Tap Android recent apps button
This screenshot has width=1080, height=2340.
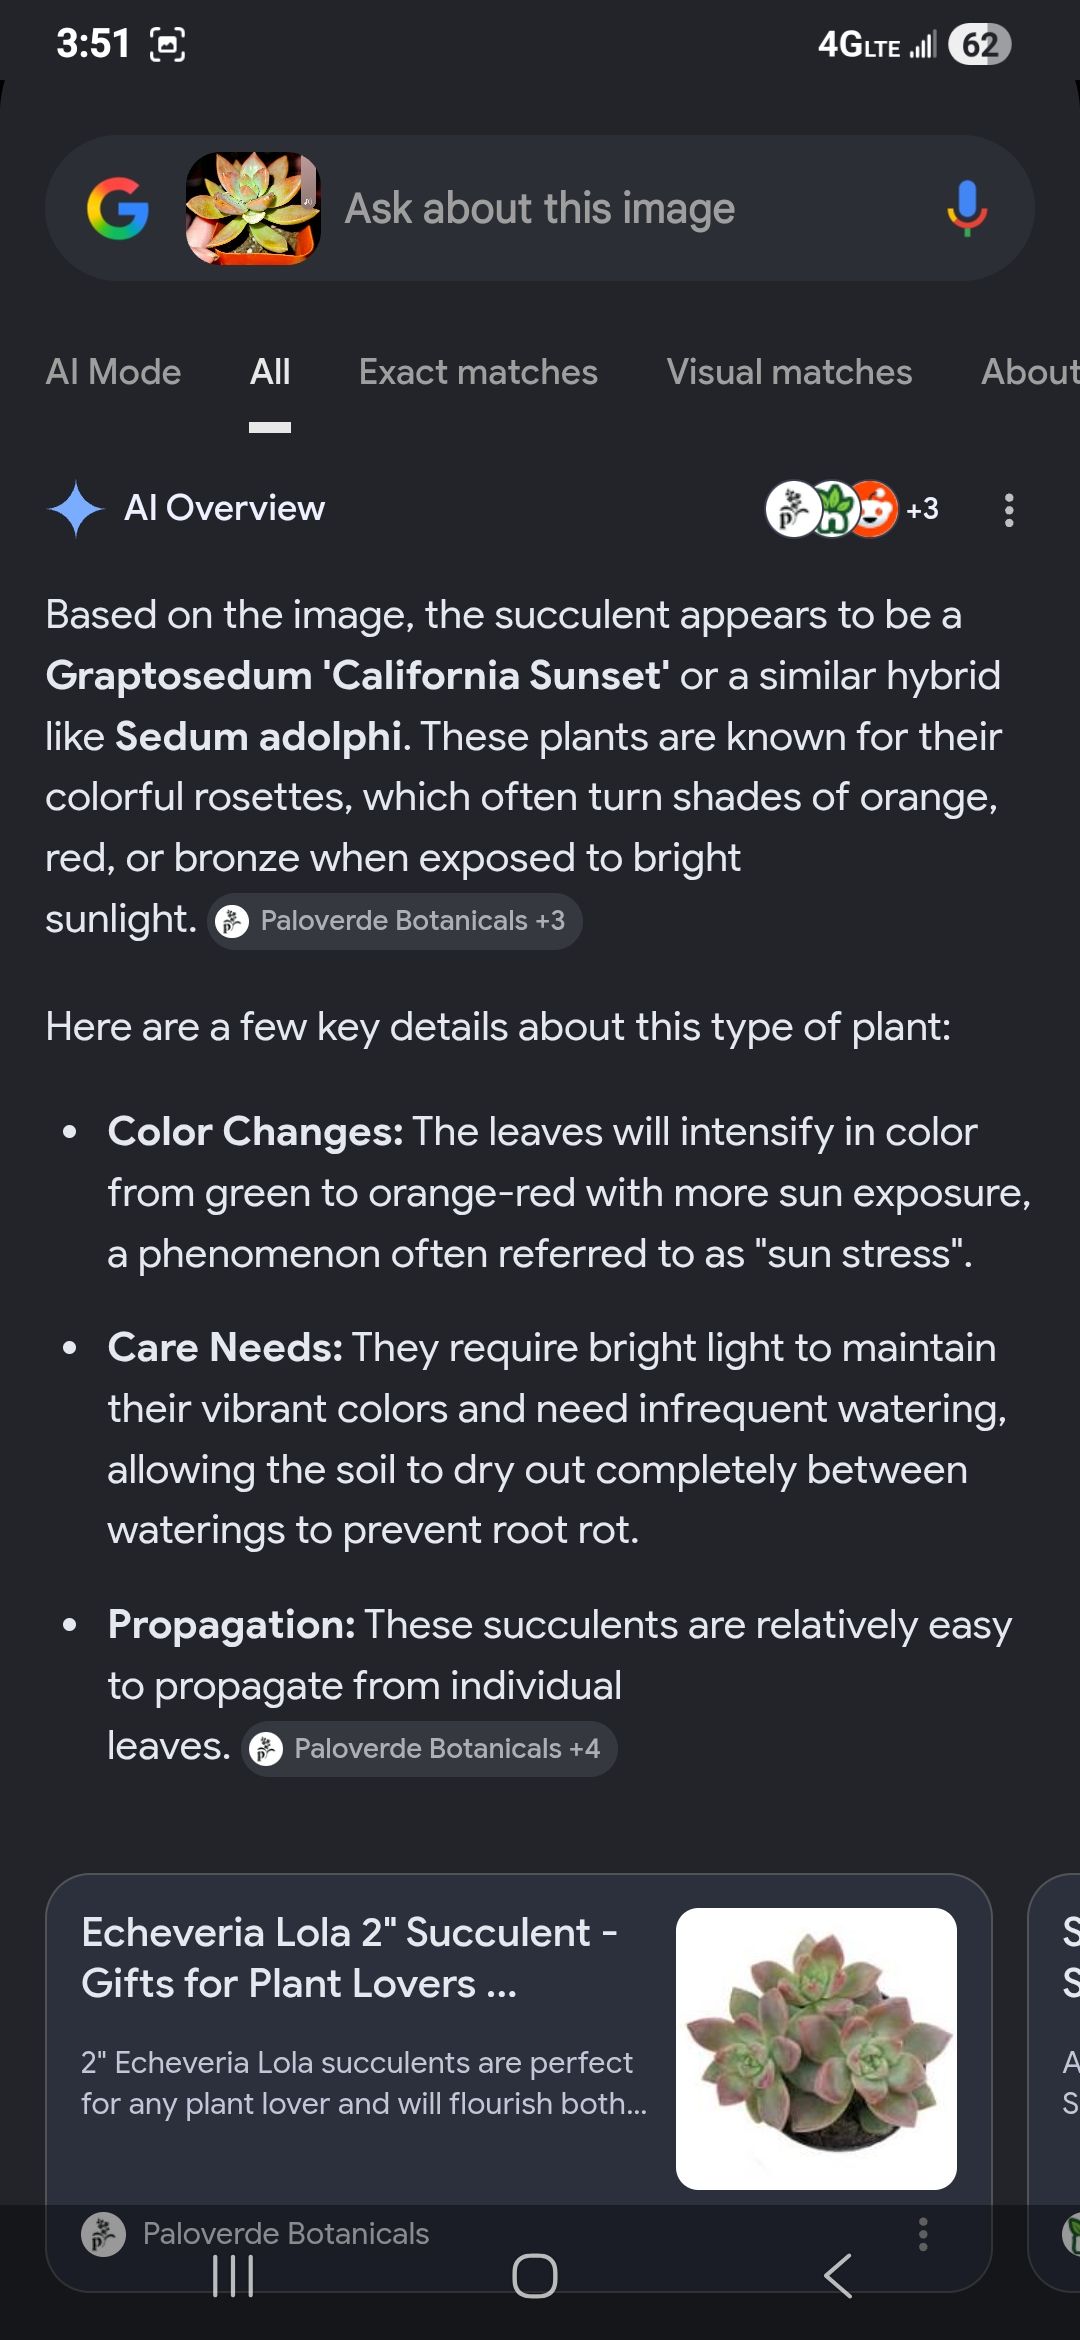tap(234, 2276)
